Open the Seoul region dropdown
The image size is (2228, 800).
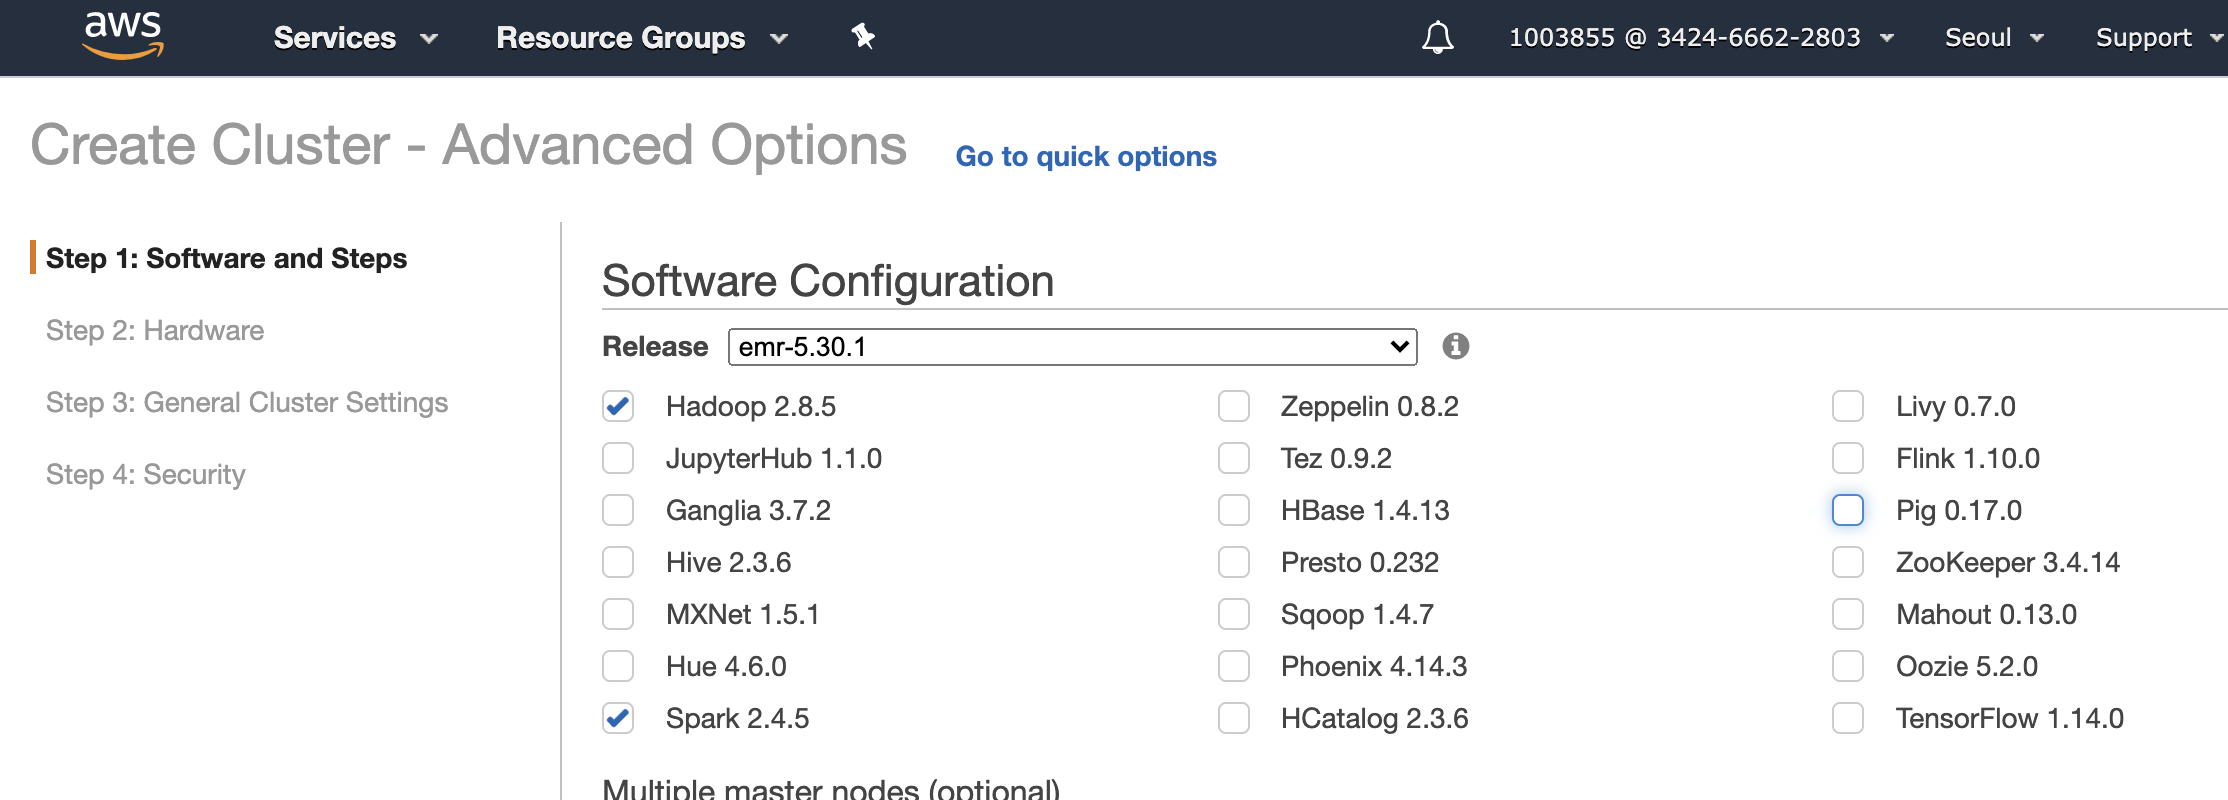[1993, 38]
